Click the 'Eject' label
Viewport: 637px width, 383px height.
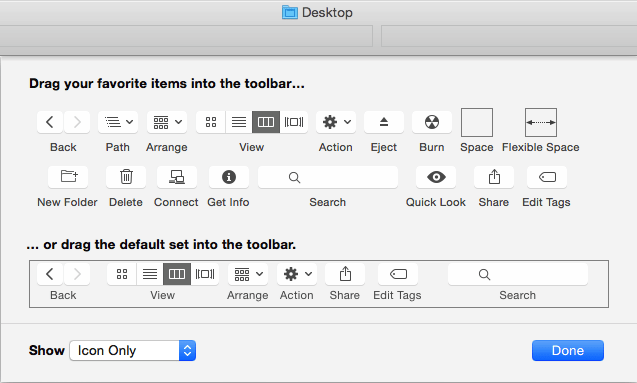pos(384,147)
